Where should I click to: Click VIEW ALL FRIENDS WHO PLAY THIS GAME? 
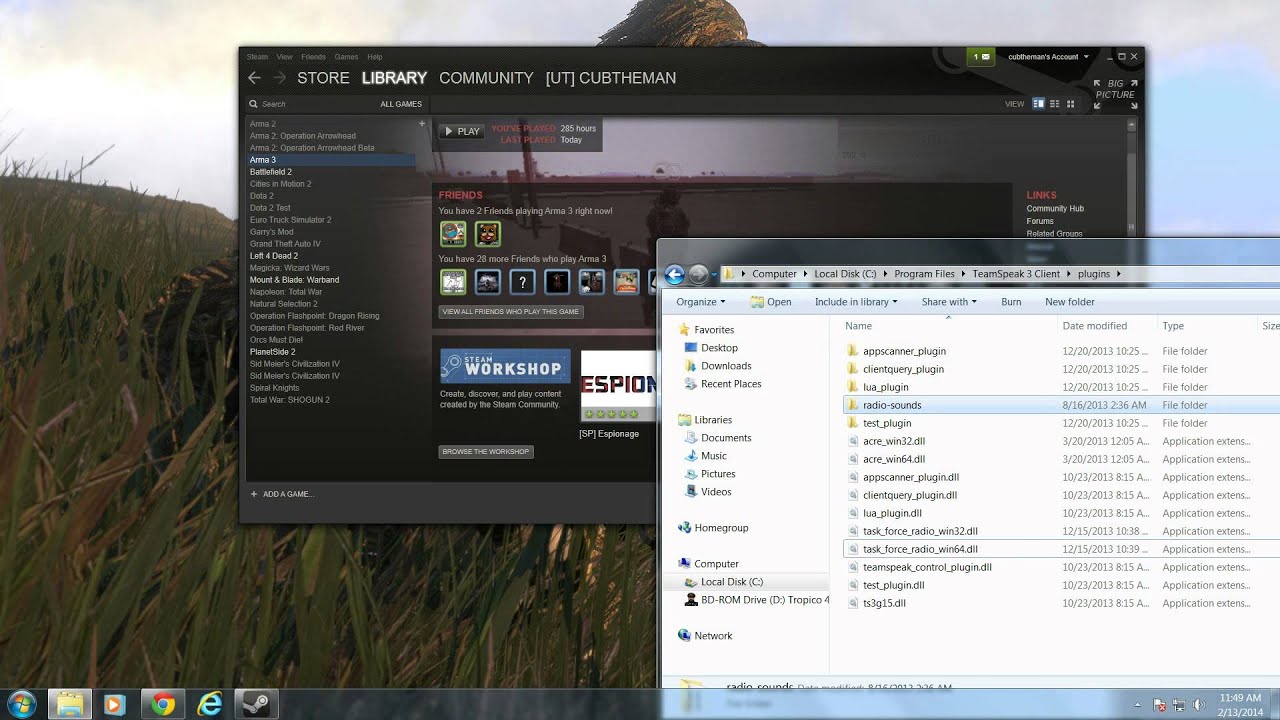(511, 312)
